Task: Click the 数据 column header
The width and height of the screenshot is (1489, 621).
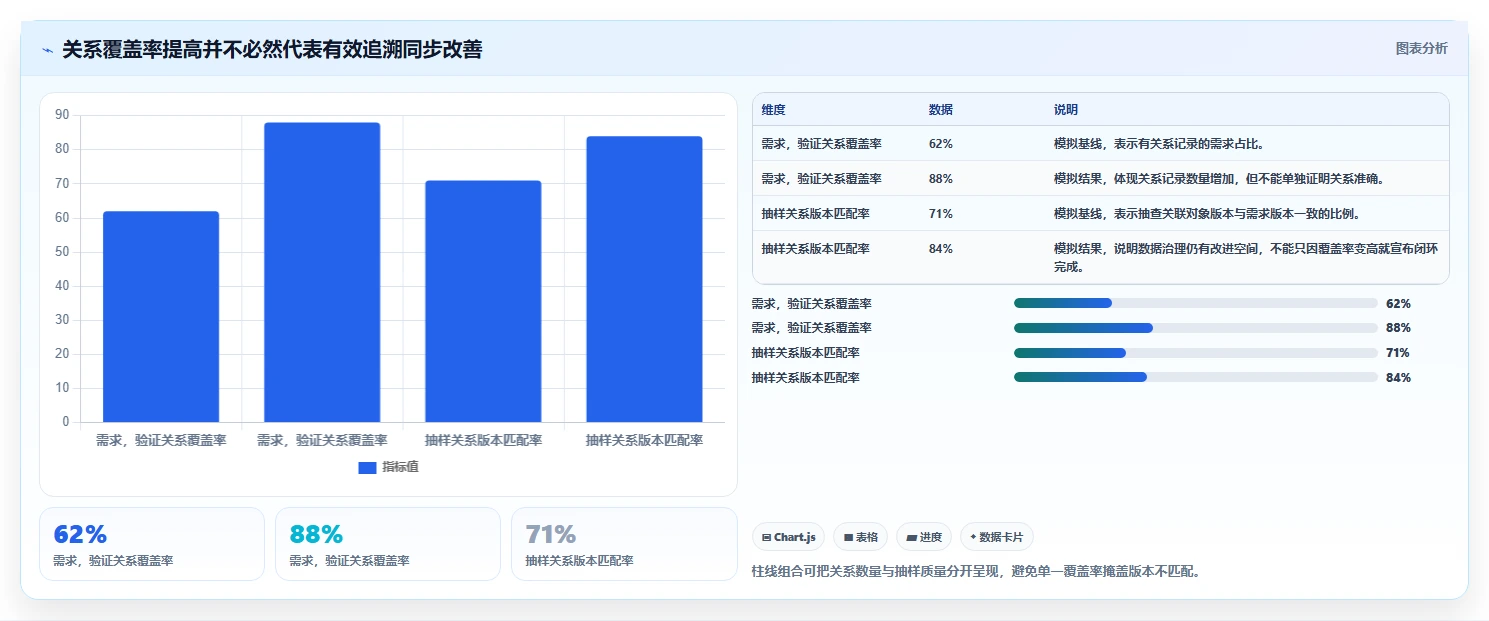Action: pos(941,109)
